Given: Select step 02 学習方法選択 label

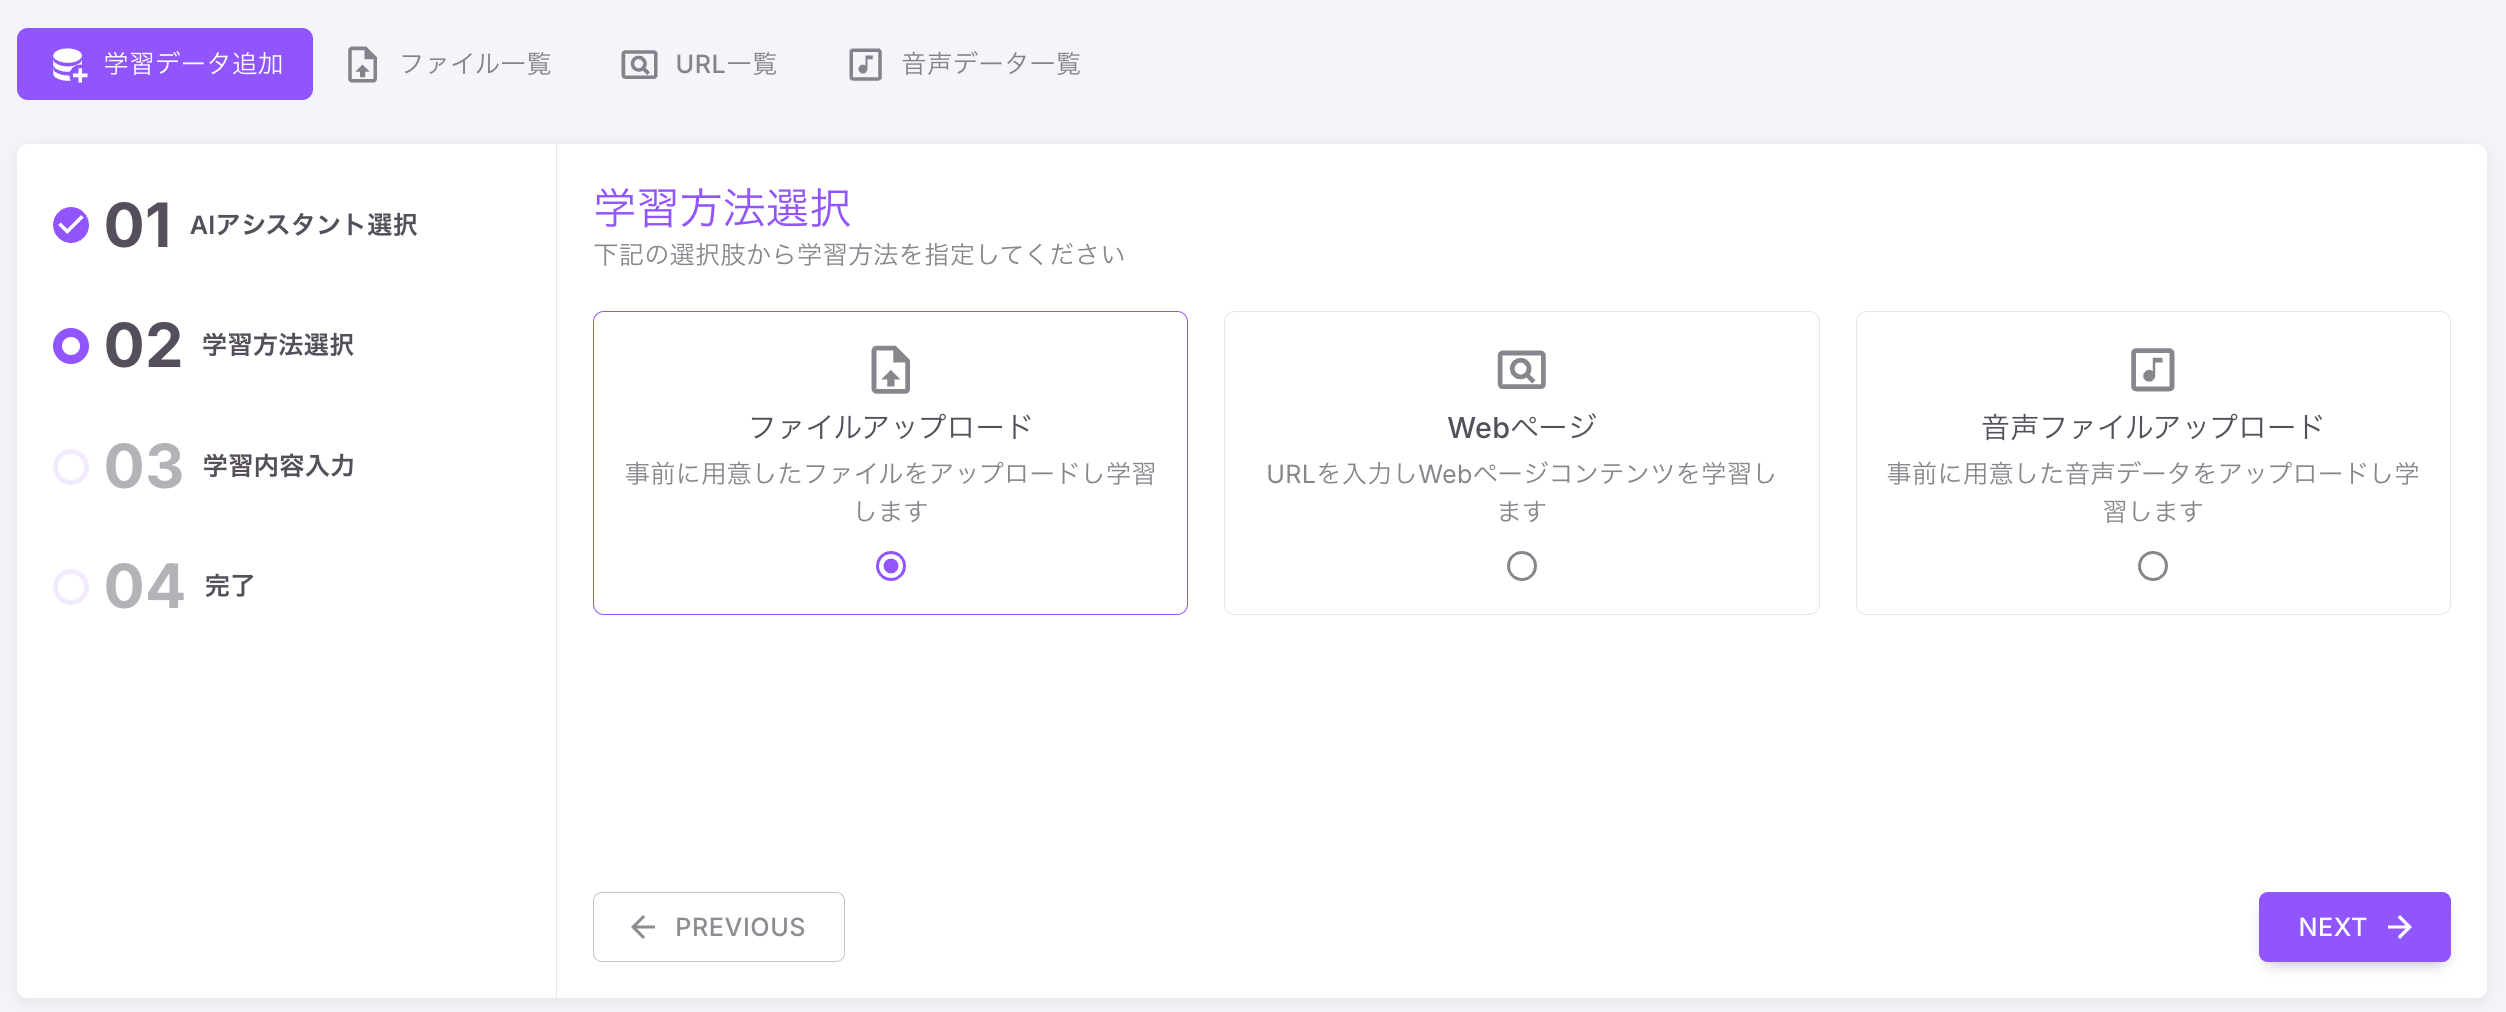Looking at the screenshot, I should point(278,345).
